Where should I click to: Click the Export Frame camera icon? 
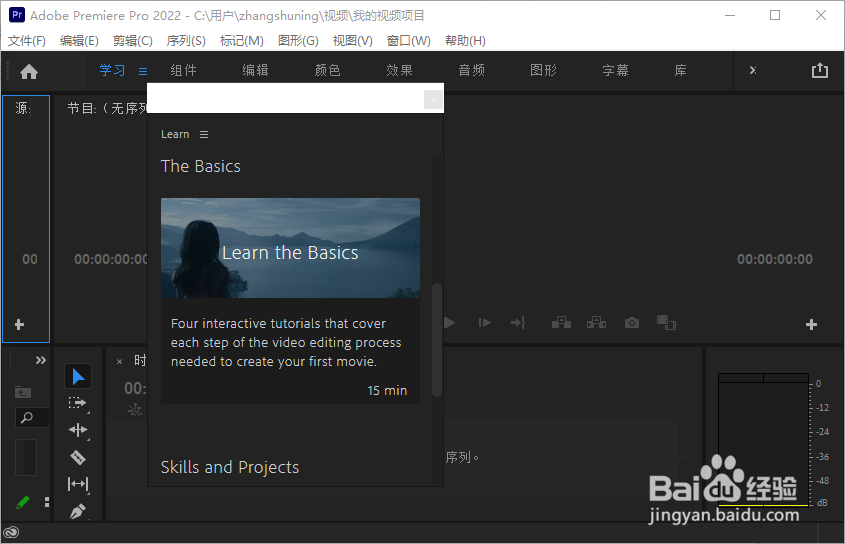click(x=632, y=323)
